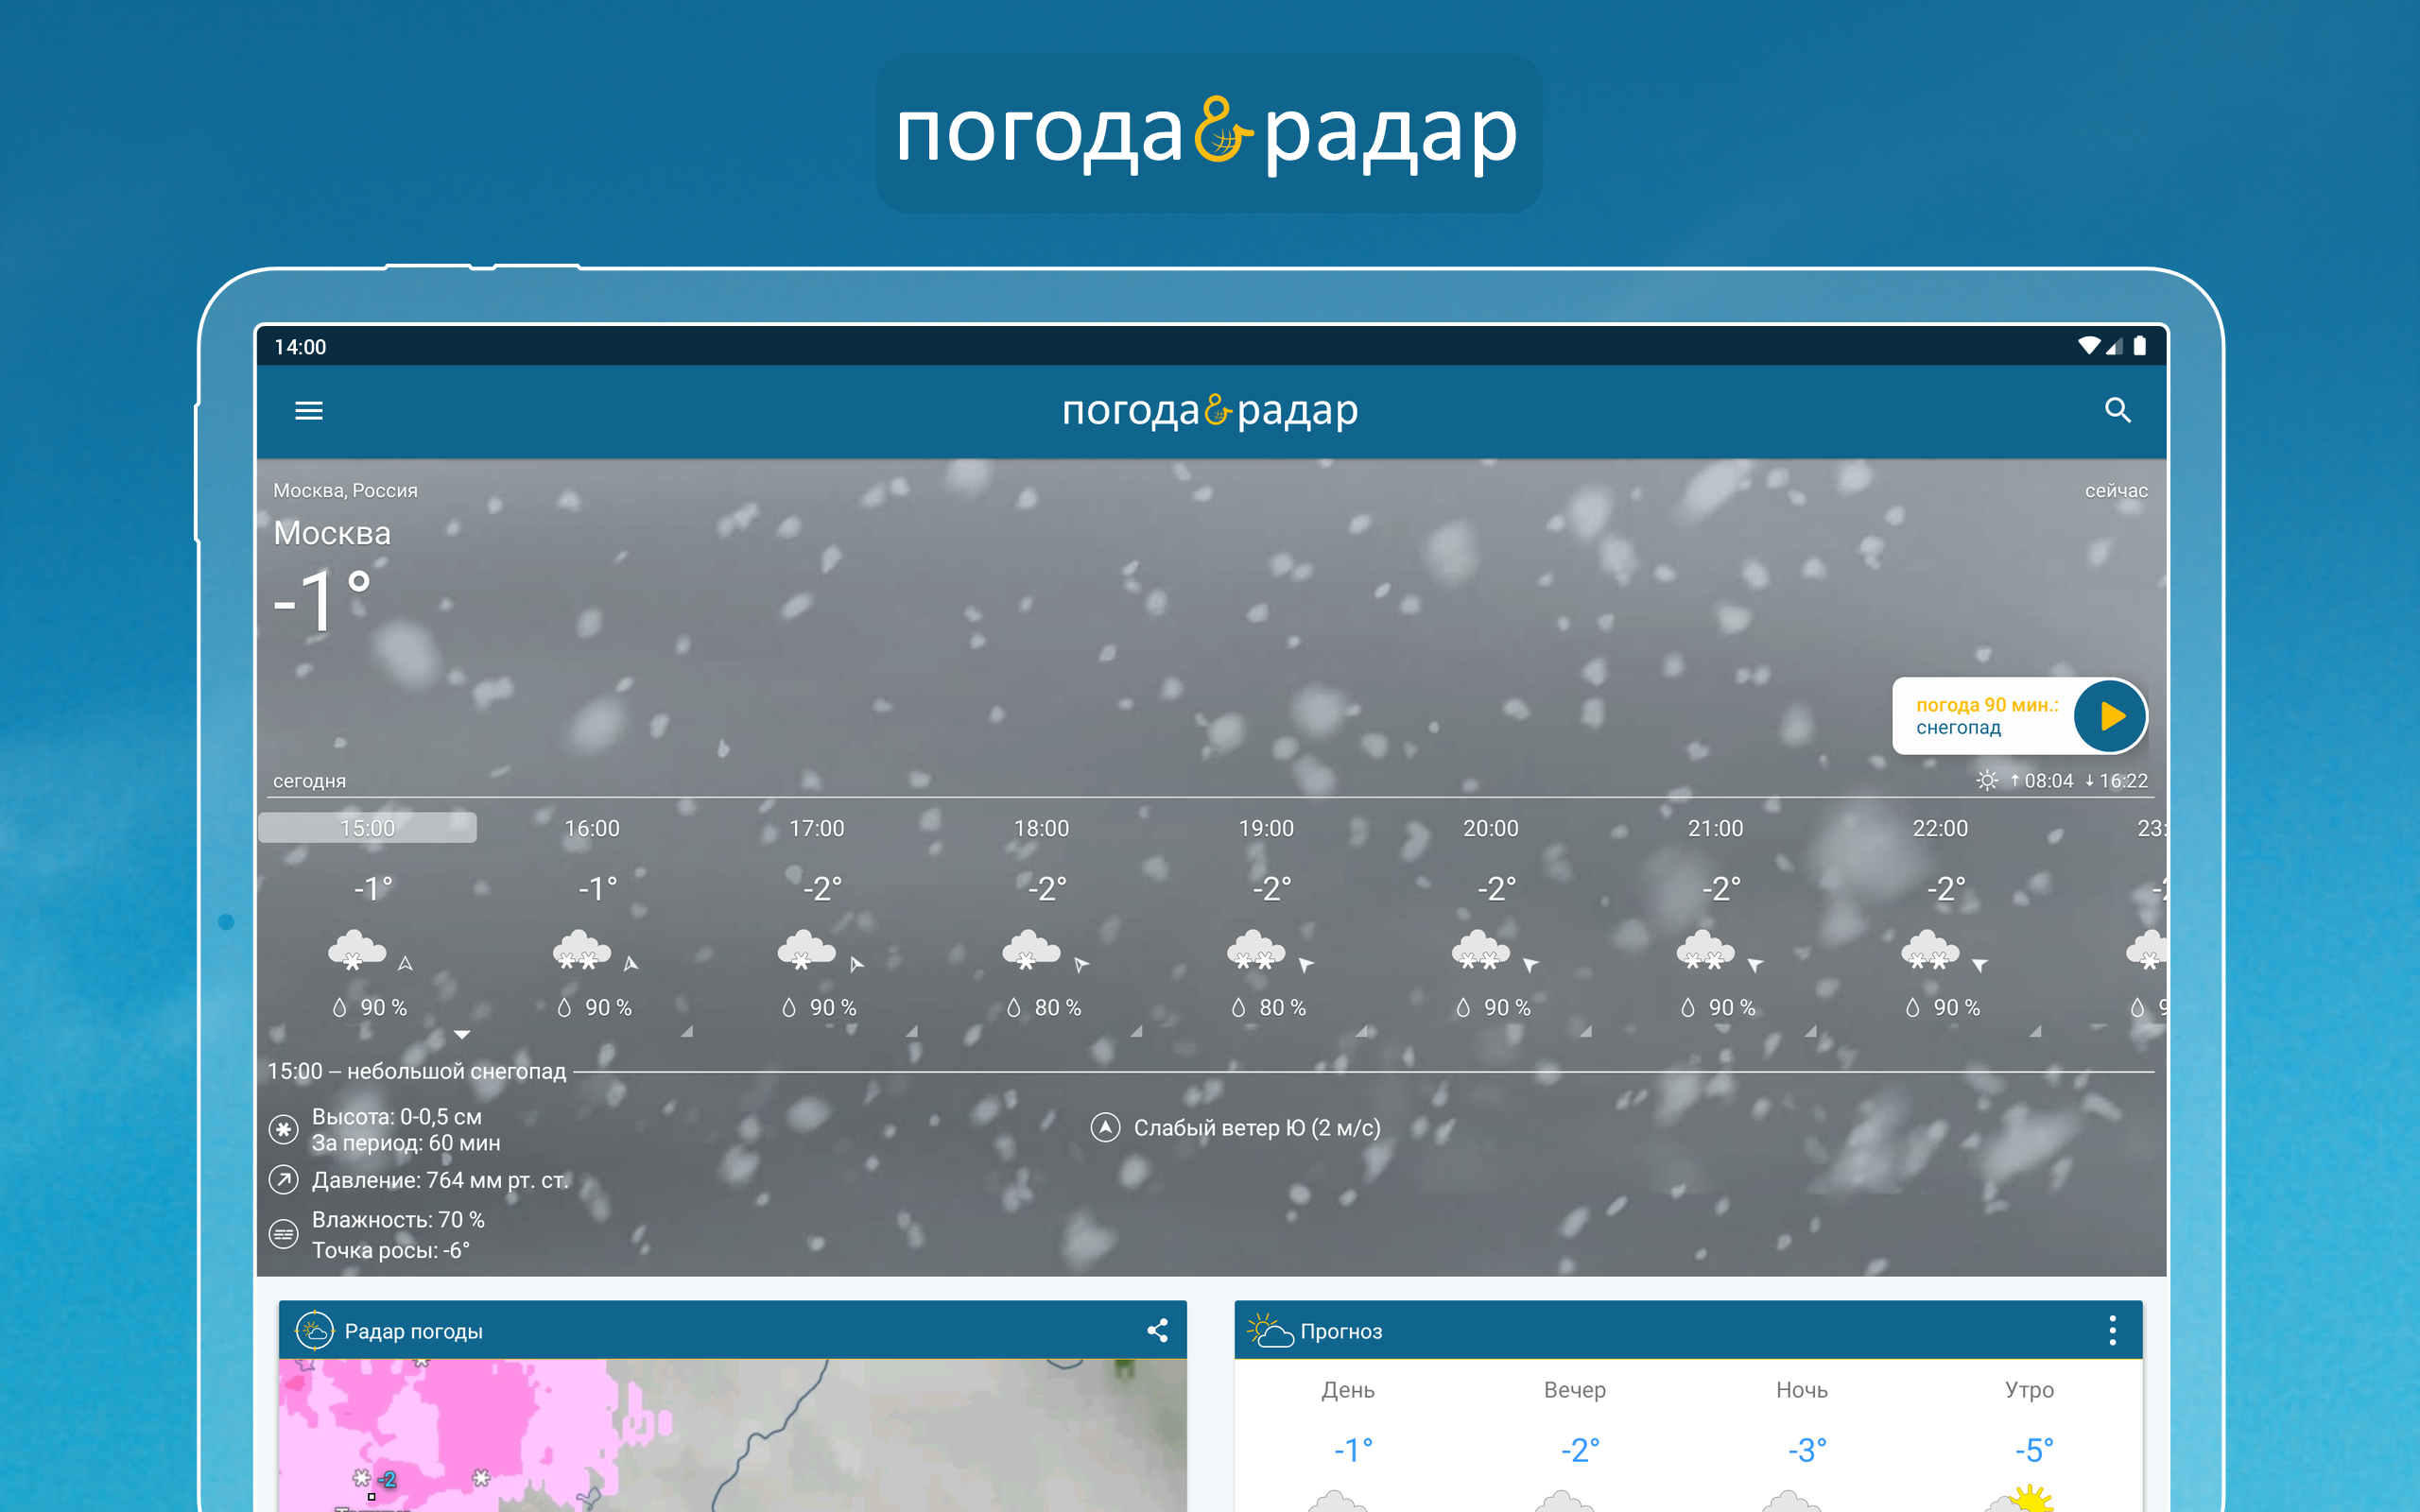This screenshot has height=1512, width=2420.
Task: Open Прогноз card three-dot menu
Action: coord(2112,1330)
